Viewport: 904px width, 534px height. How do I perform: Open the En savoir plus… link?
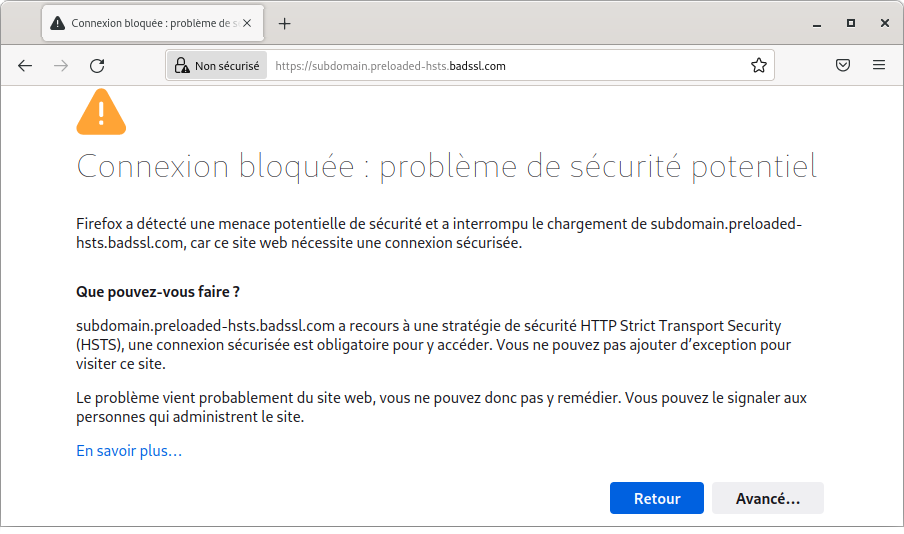pos(129,451)
